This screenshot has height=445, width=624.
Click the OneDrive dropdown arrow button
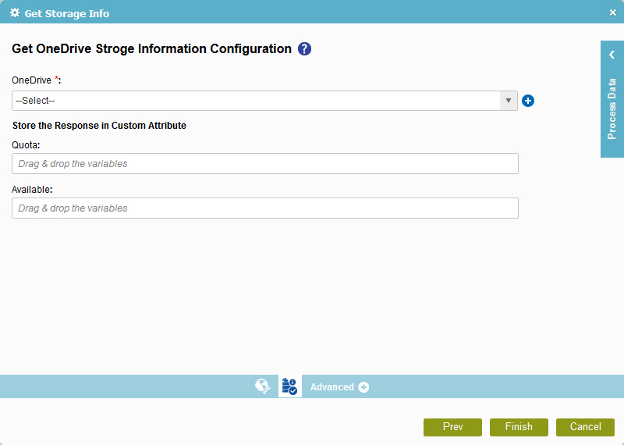tap(509, 101)
